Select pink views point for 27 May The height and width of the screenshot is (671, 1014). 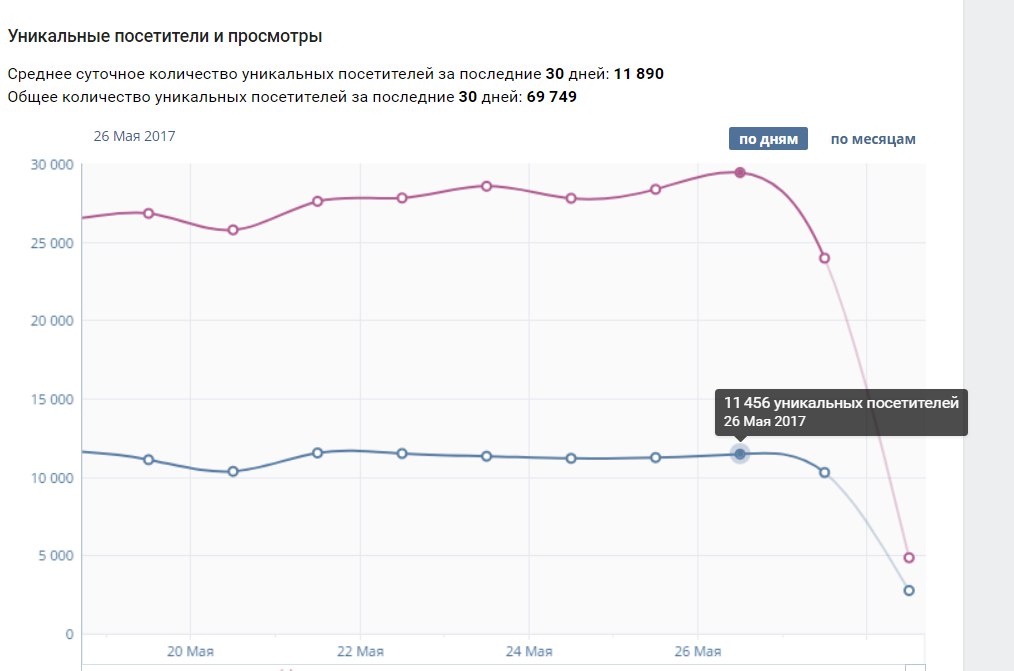(825, 258)
